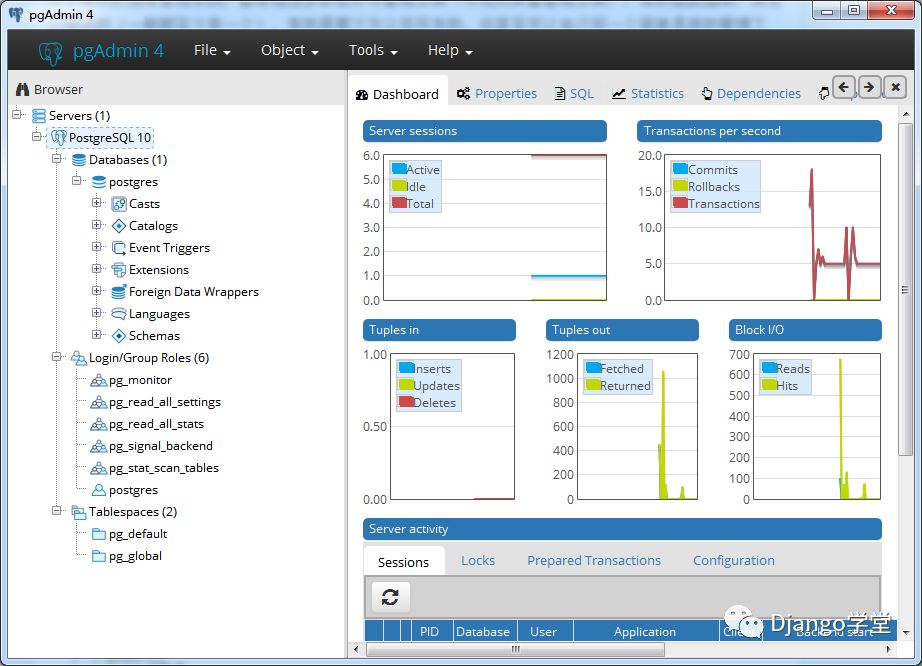Click the Catalogs diamond icon
Viewport: 922px width, 666px height.
tap(119, 226)
